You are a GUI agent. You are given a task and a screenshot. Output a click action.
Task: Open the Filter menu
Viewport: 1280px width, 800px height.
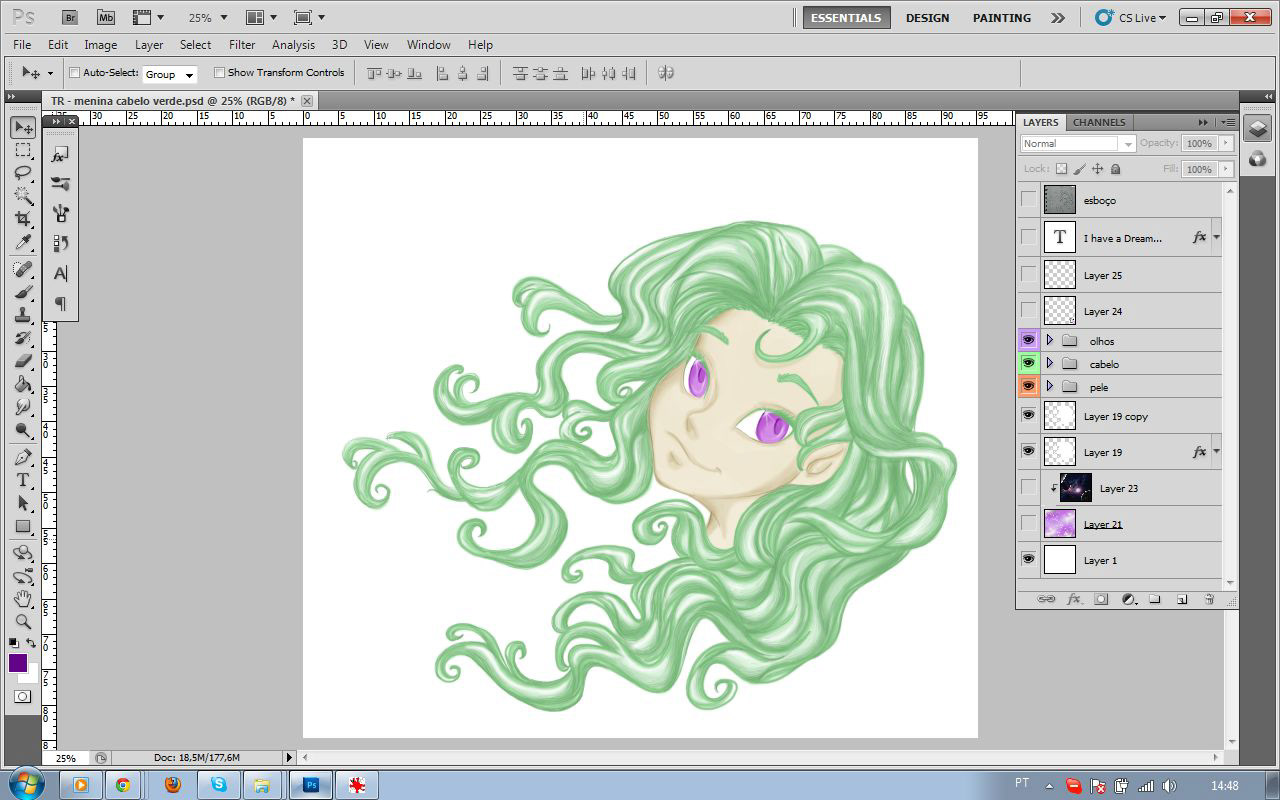242,45
